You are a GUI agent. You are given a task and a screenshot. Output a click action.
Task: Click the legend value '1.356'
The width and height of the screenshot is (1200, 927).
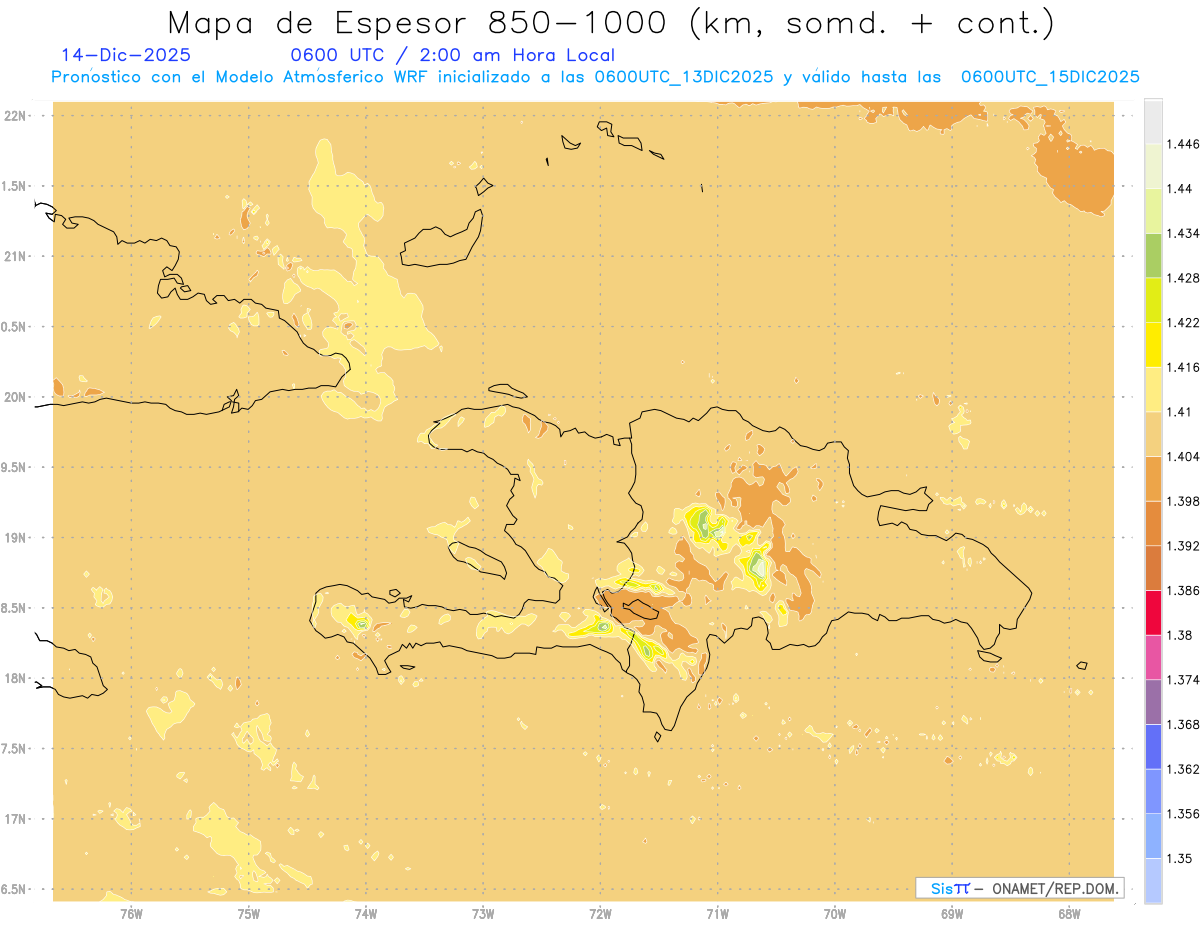[x=1181, y=814]
